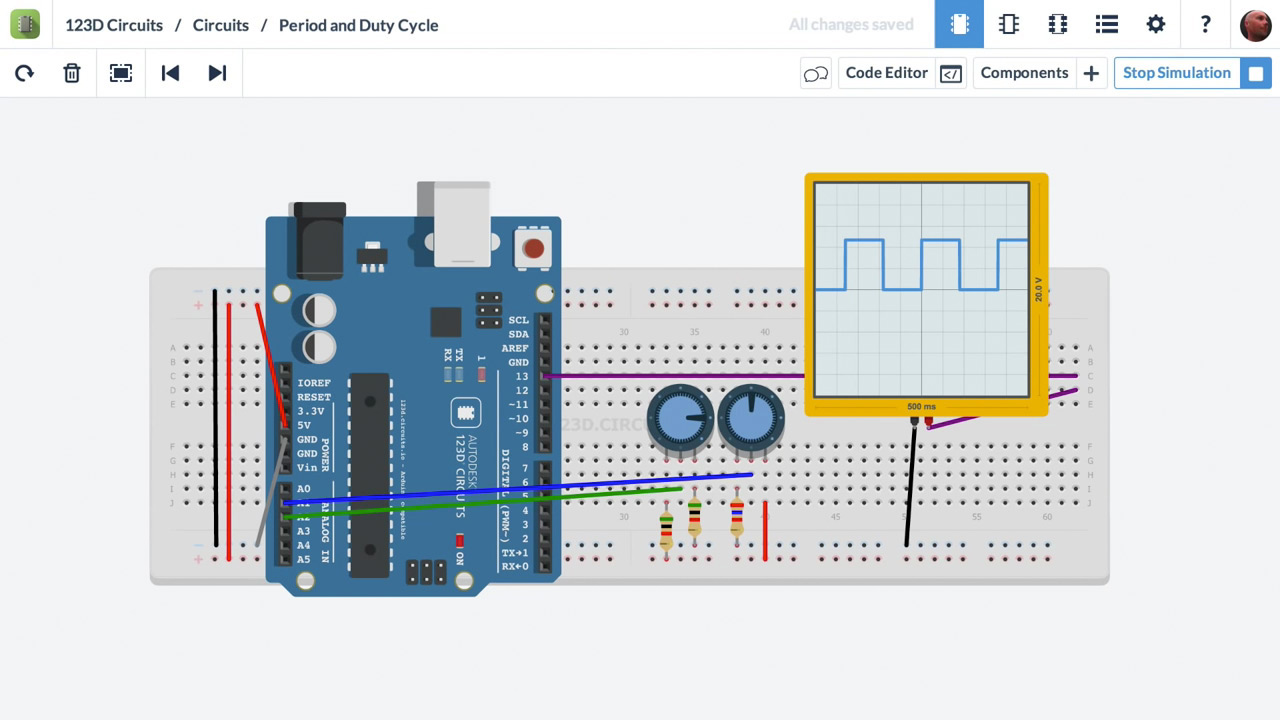
Task: Show the bill of materials list
Action: coord(1106,24)
